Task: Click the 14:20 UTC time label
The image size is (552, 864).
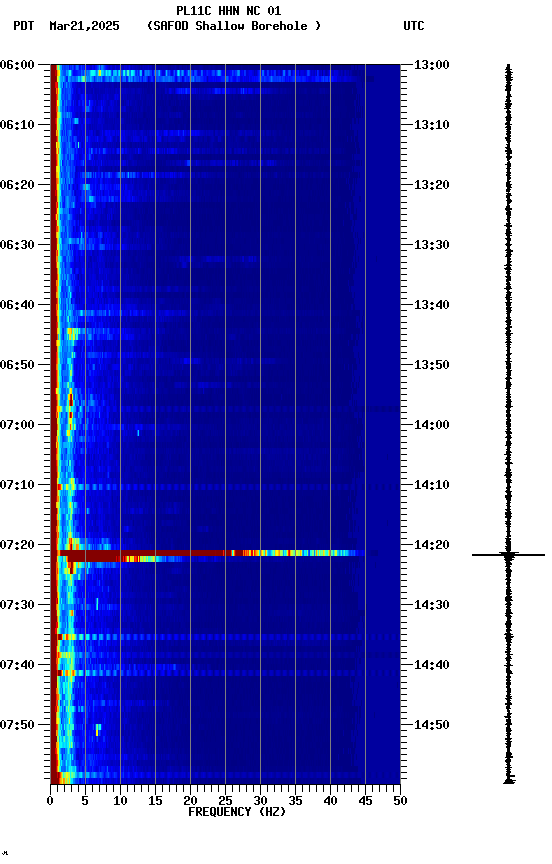Action: pos(432,545)
